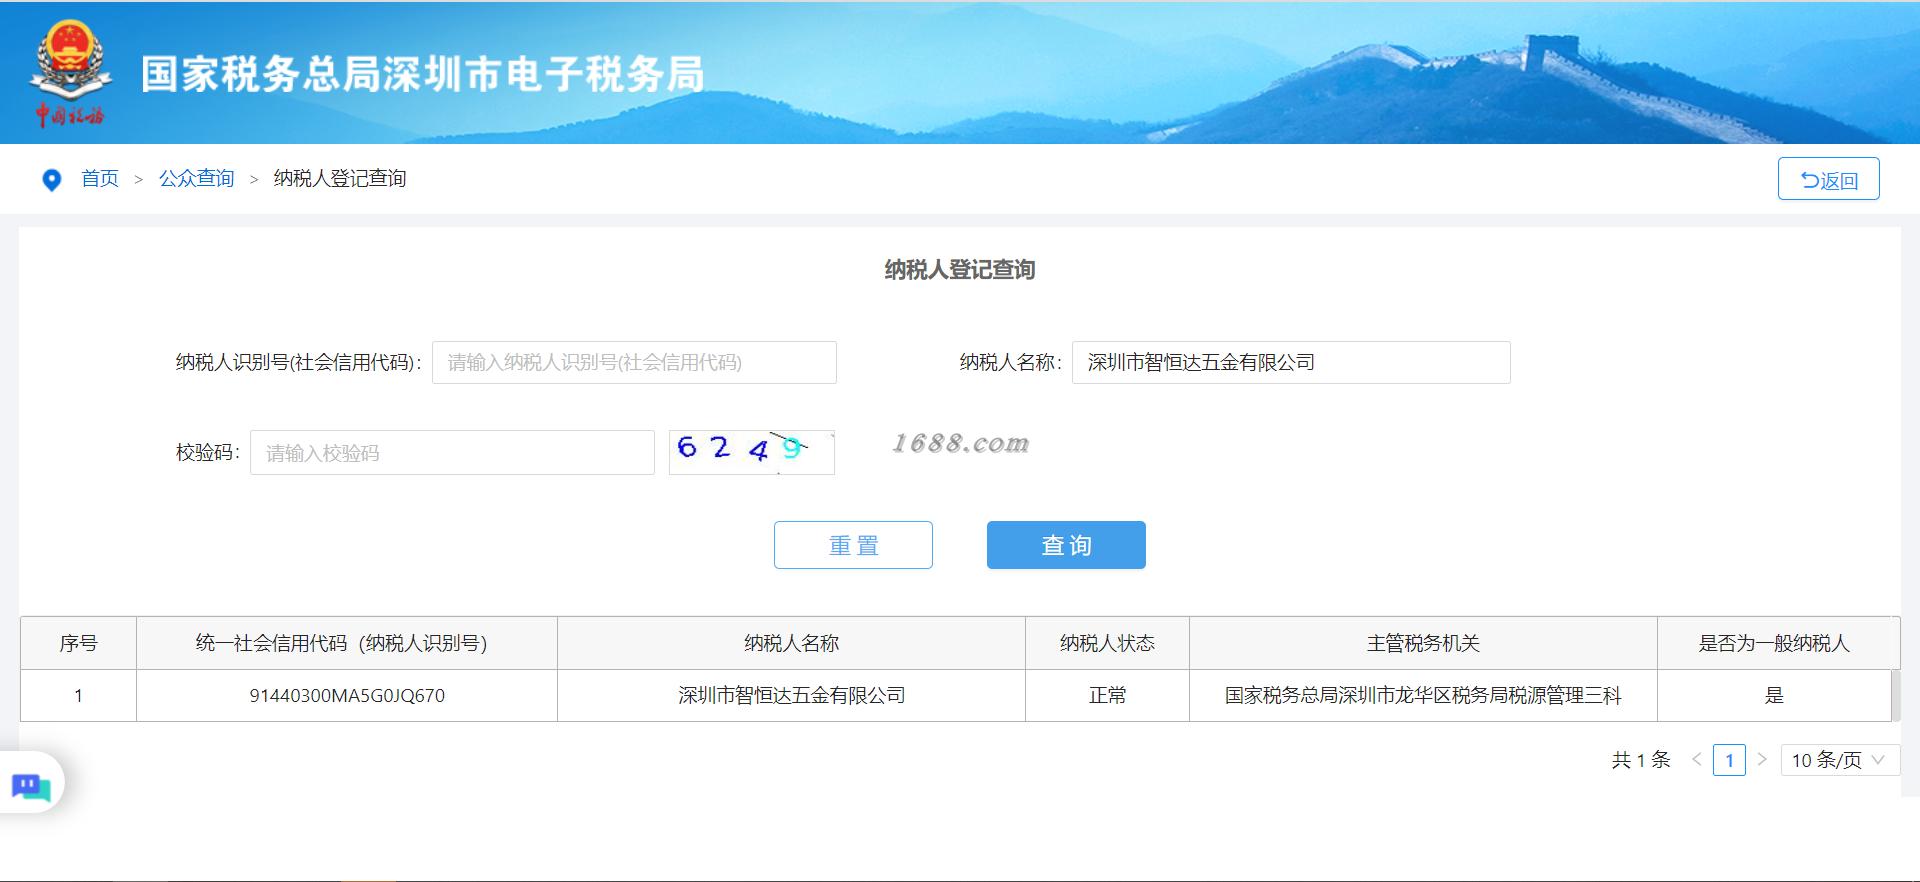Open 公众查询 breadcrumb link
This screenshot has width=1920, height=882.
(196, 178)
